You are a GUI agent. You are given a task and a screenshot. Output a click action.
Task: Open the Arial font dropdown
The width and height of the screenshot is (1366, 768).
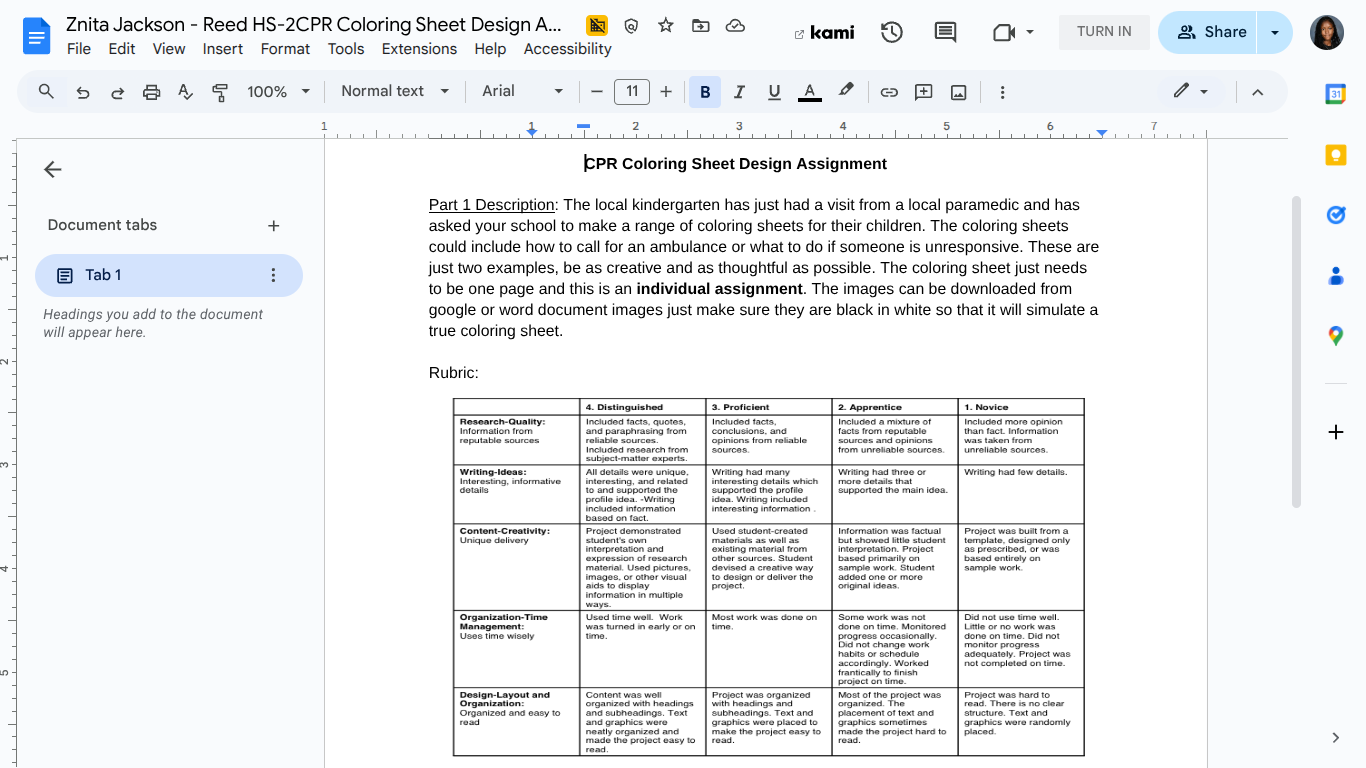click(x=522, y=91)
